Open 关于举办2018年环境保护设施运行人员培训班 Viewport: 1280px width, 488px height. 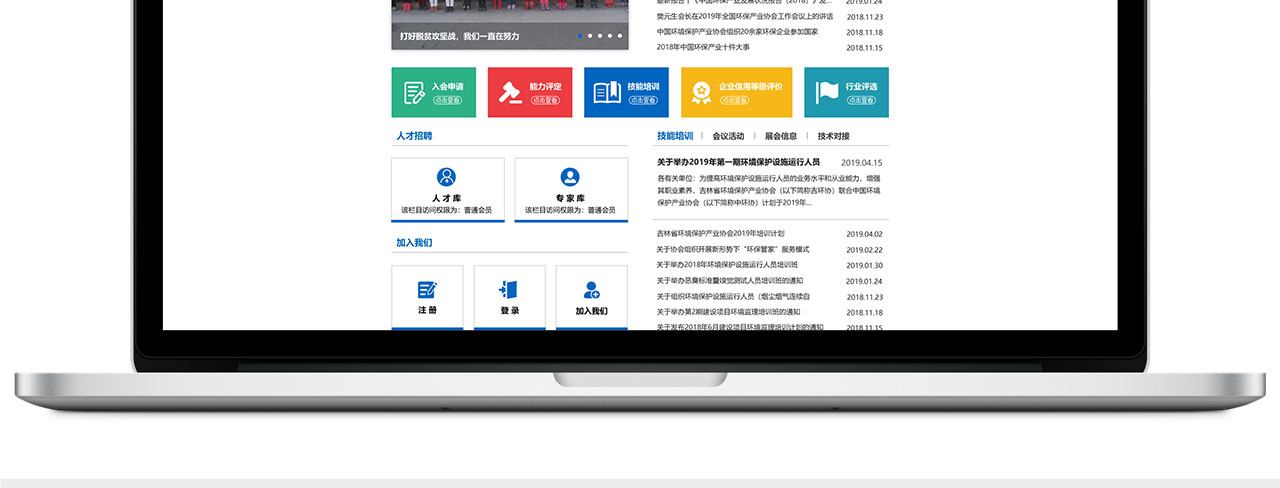(x=727, y=265)
